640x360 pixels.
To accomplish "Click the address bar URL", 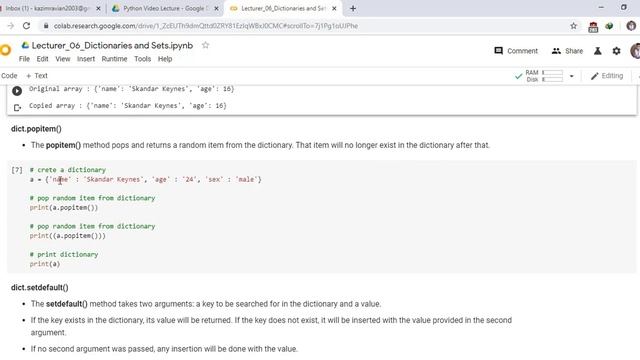I will pos(206,26).
